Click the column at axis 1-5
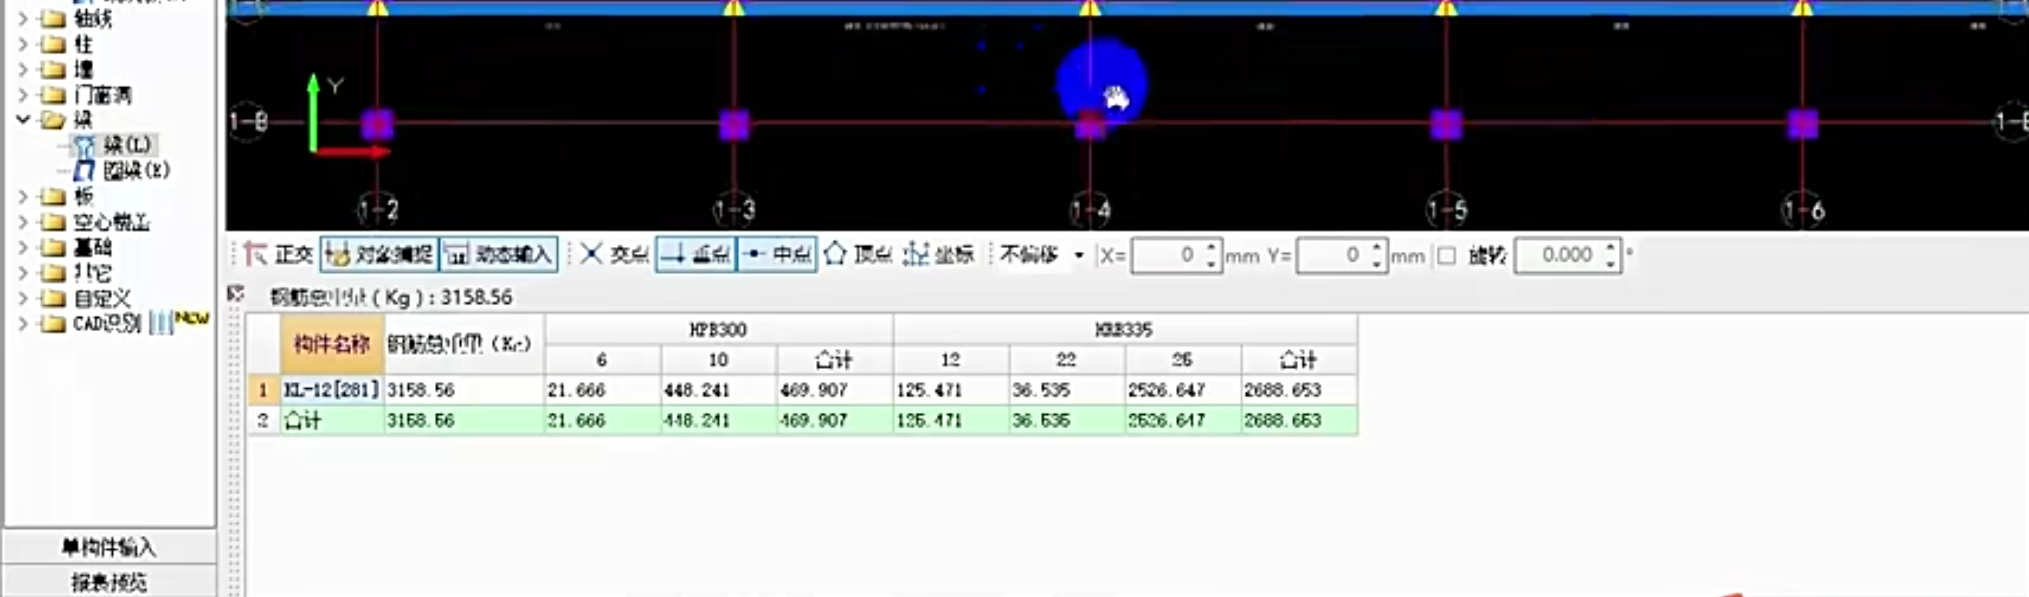 point(1446,125)
